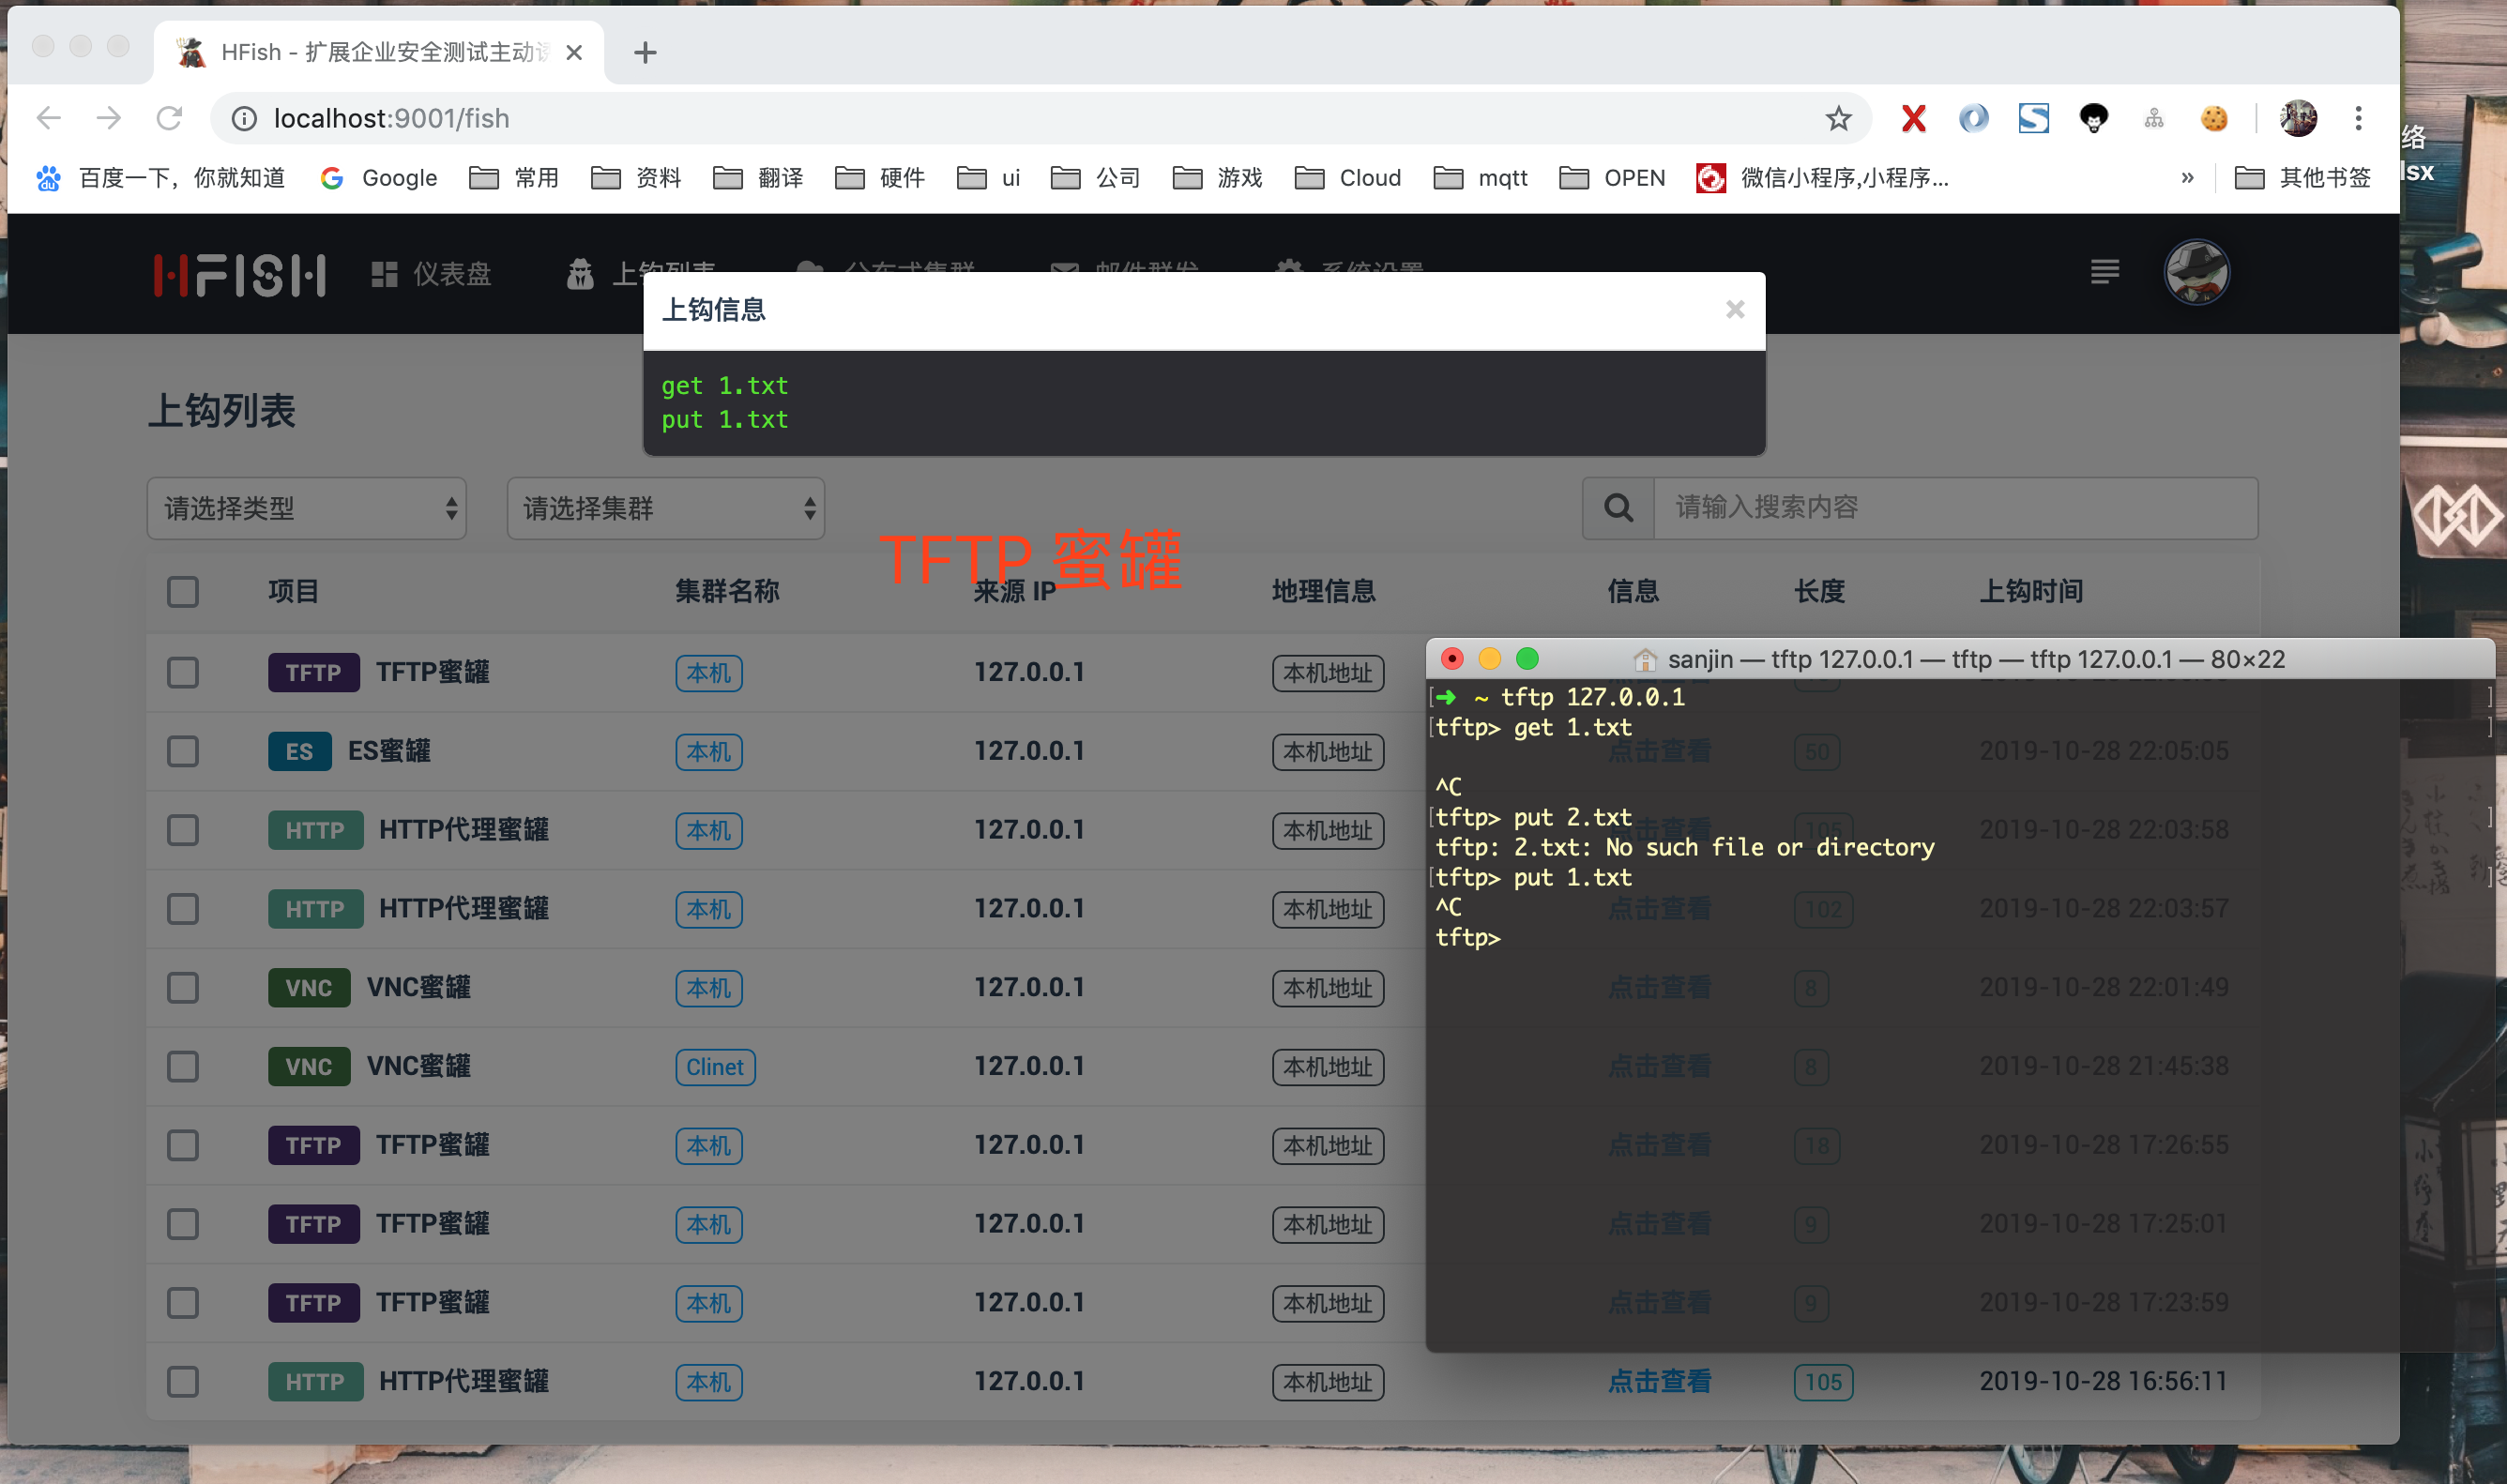Close the 上钩信息 dialog
Image resolution: width=2507 pixels, height=1484 pixels.
[x=1735, y=310]
